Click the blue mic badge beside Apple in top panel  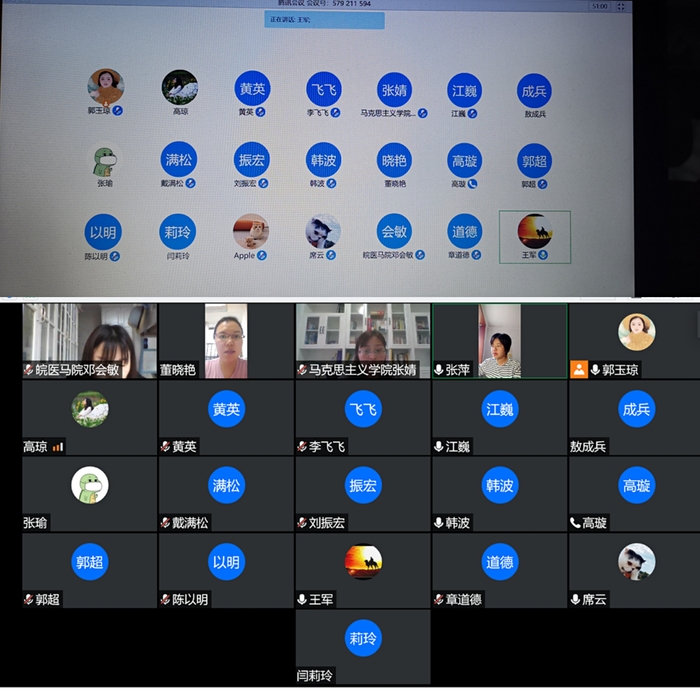(x=262, y=255)
